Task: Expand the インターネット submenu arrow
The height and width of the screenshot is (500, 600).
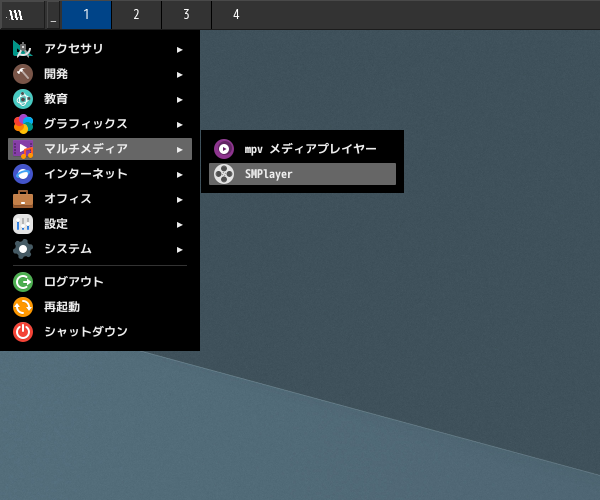Action: tap(179, 175)
